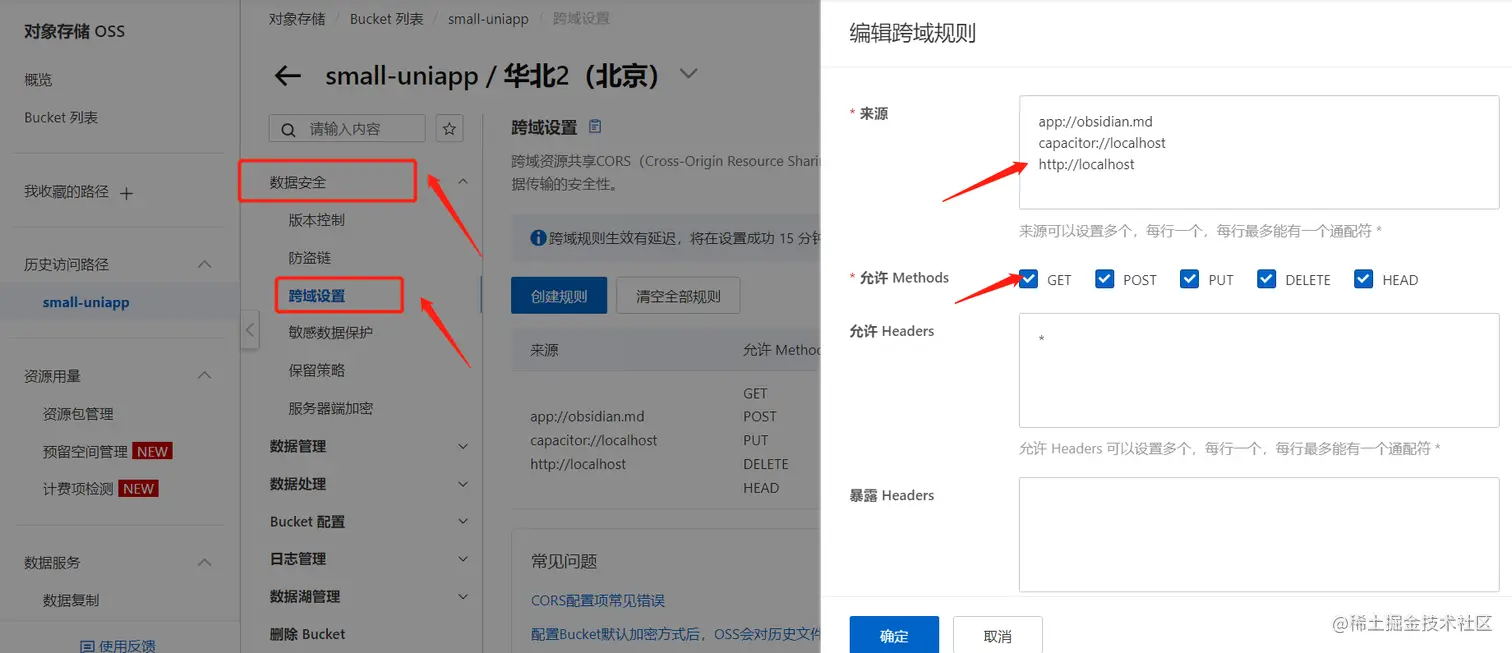This screenshot has width=1512, height=653.
Task: Click the app://obsidian.md cell in rules table
Action: coord(587,417)
